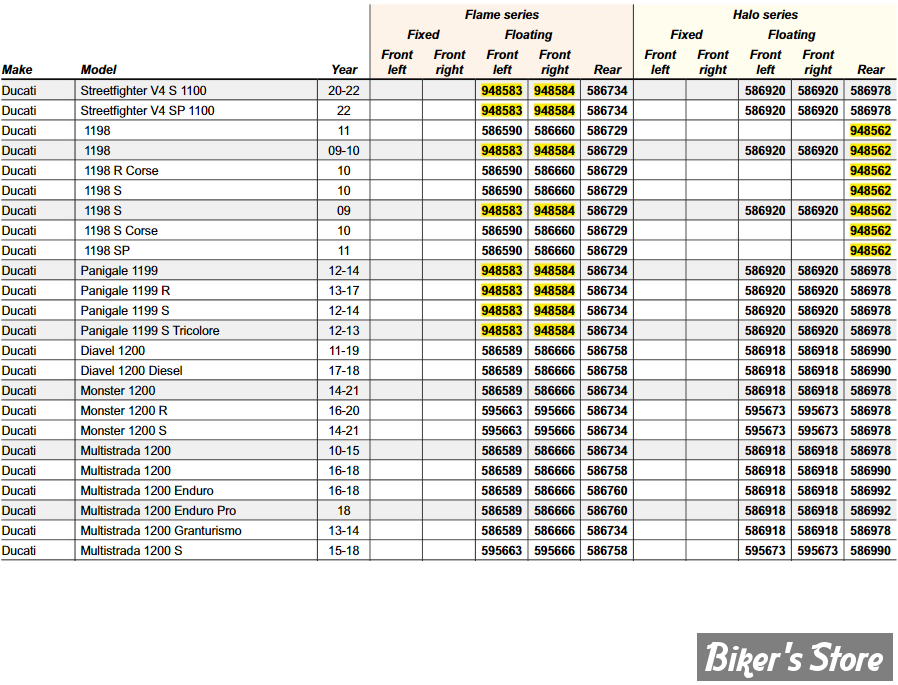Click Panigale 1199 R model cell
This screenshot has width=898, height=685.
(x=125, y=291)
